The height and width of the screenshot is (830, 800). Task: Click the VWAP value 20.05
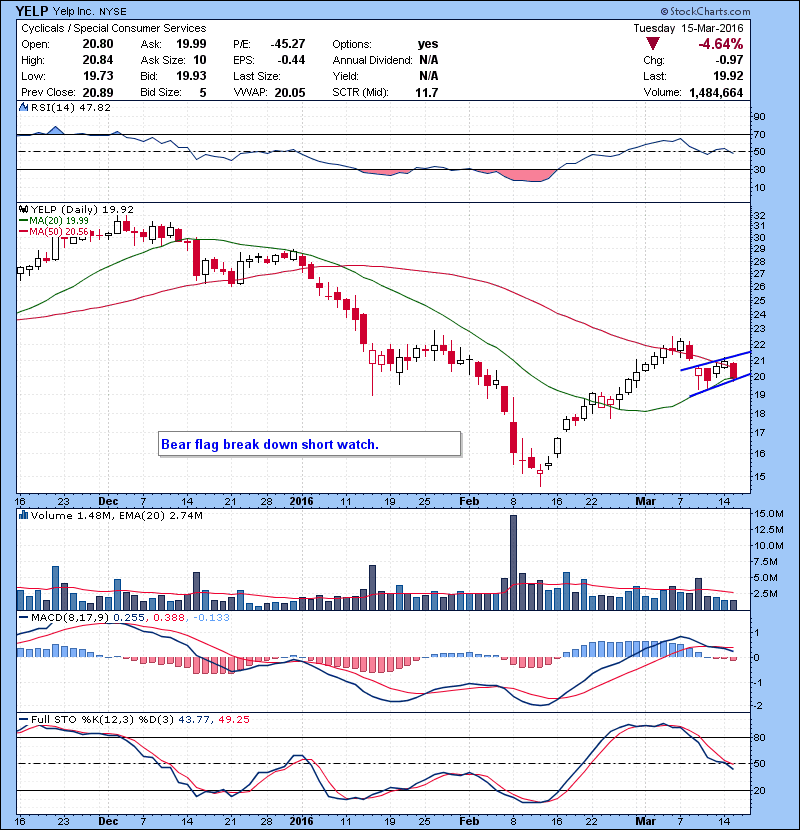pos(290,93)
